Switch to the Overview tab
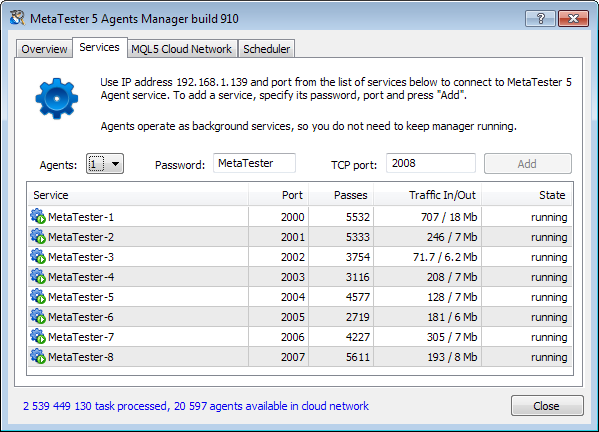Screen dimensions: 599x432 click(44, 49)
